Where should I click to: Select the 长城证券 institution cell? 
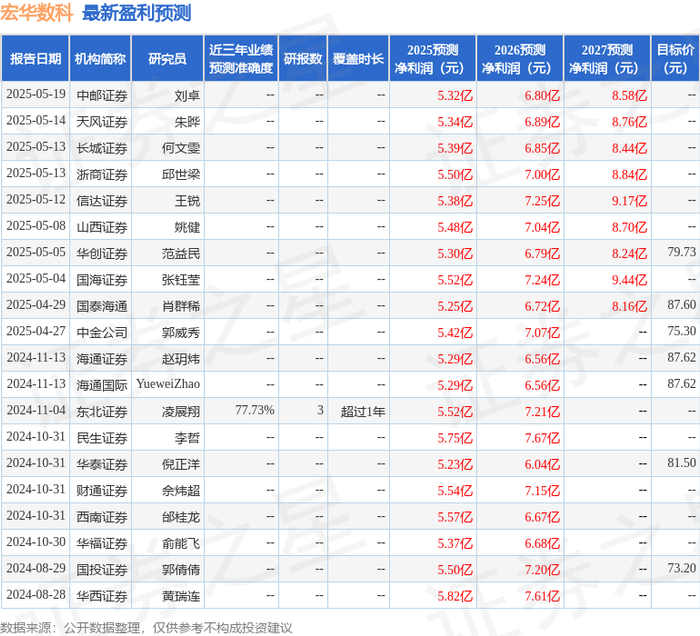[x=102, y=148]
